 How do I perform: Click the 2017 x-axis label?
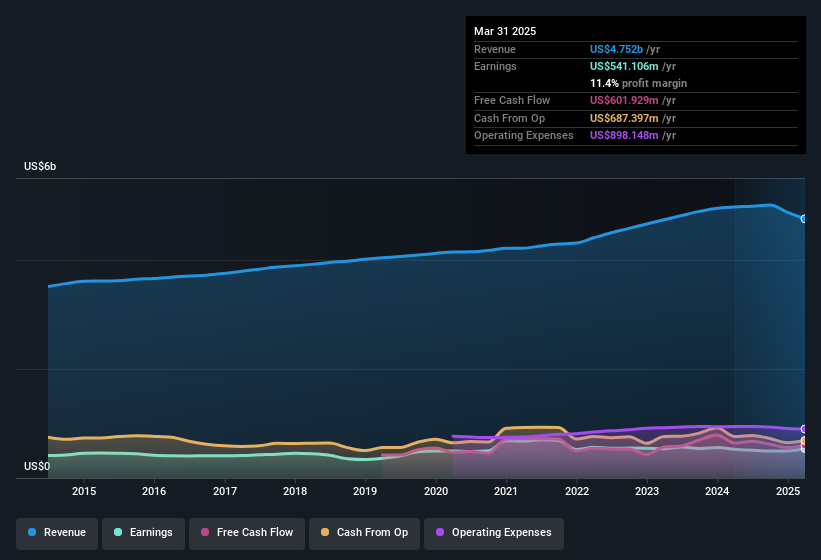pyautogui.click(x=225, y=491)
